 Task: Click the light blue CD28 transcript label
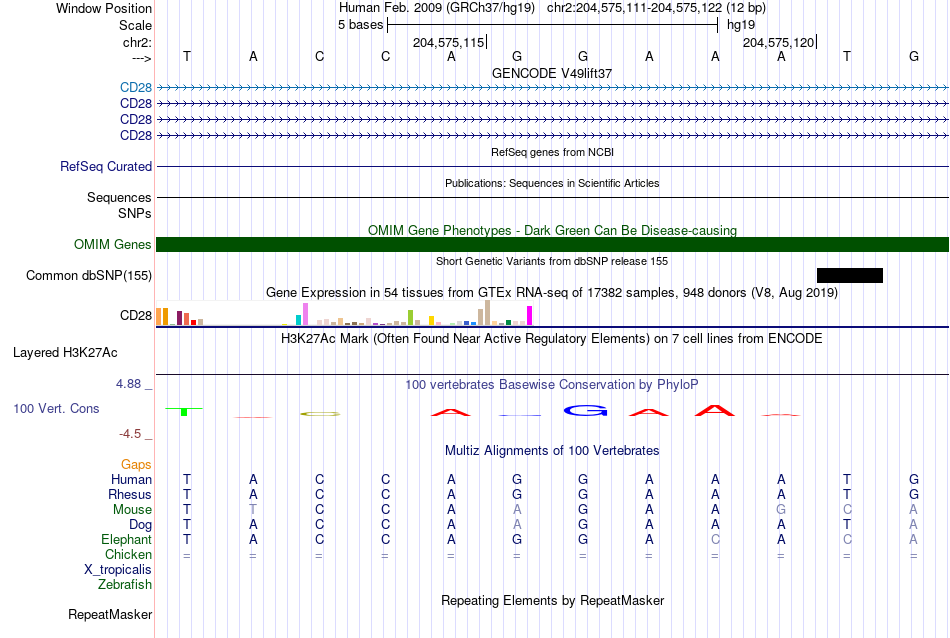(136, 88)
